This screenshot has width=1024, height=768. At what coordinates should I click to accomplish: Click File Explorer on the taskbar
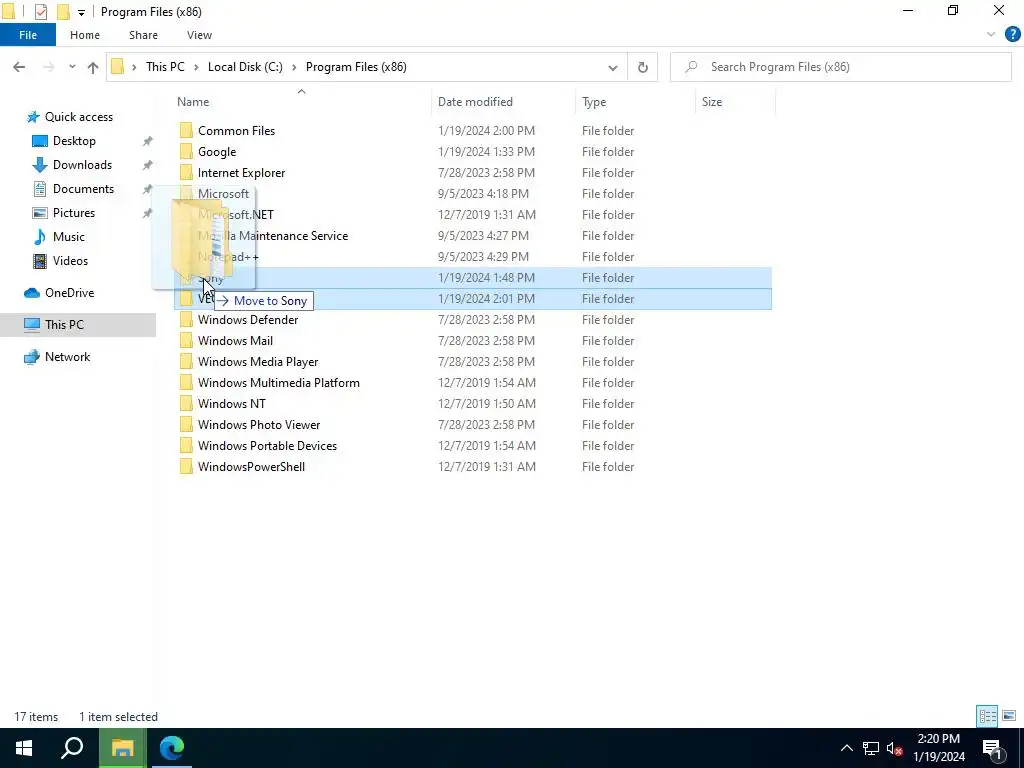click(121, 748)
